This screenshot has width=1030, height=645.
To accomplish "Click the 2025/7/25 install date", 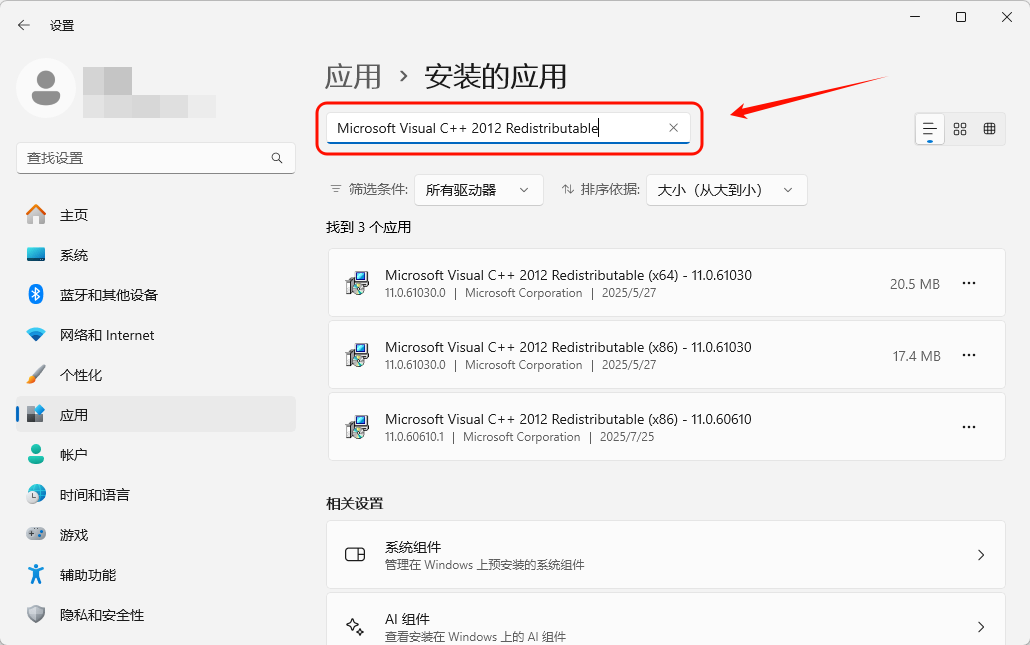I will click(x=627, y=437).
